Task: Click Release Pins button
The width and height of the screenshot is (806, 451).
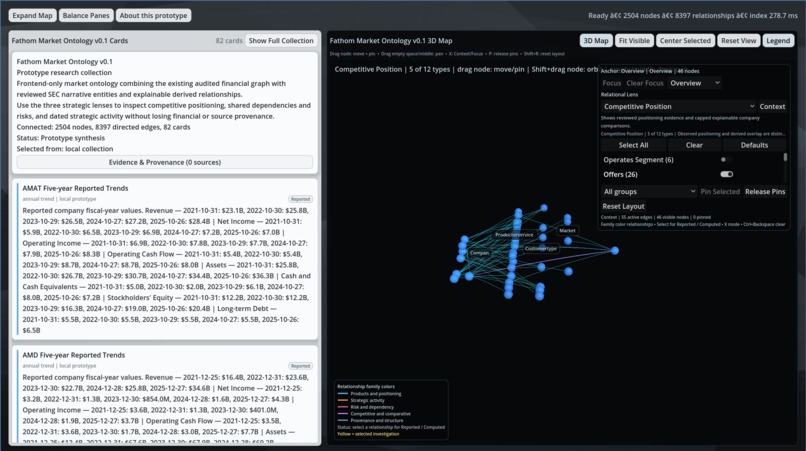Action: click(765, 191)
